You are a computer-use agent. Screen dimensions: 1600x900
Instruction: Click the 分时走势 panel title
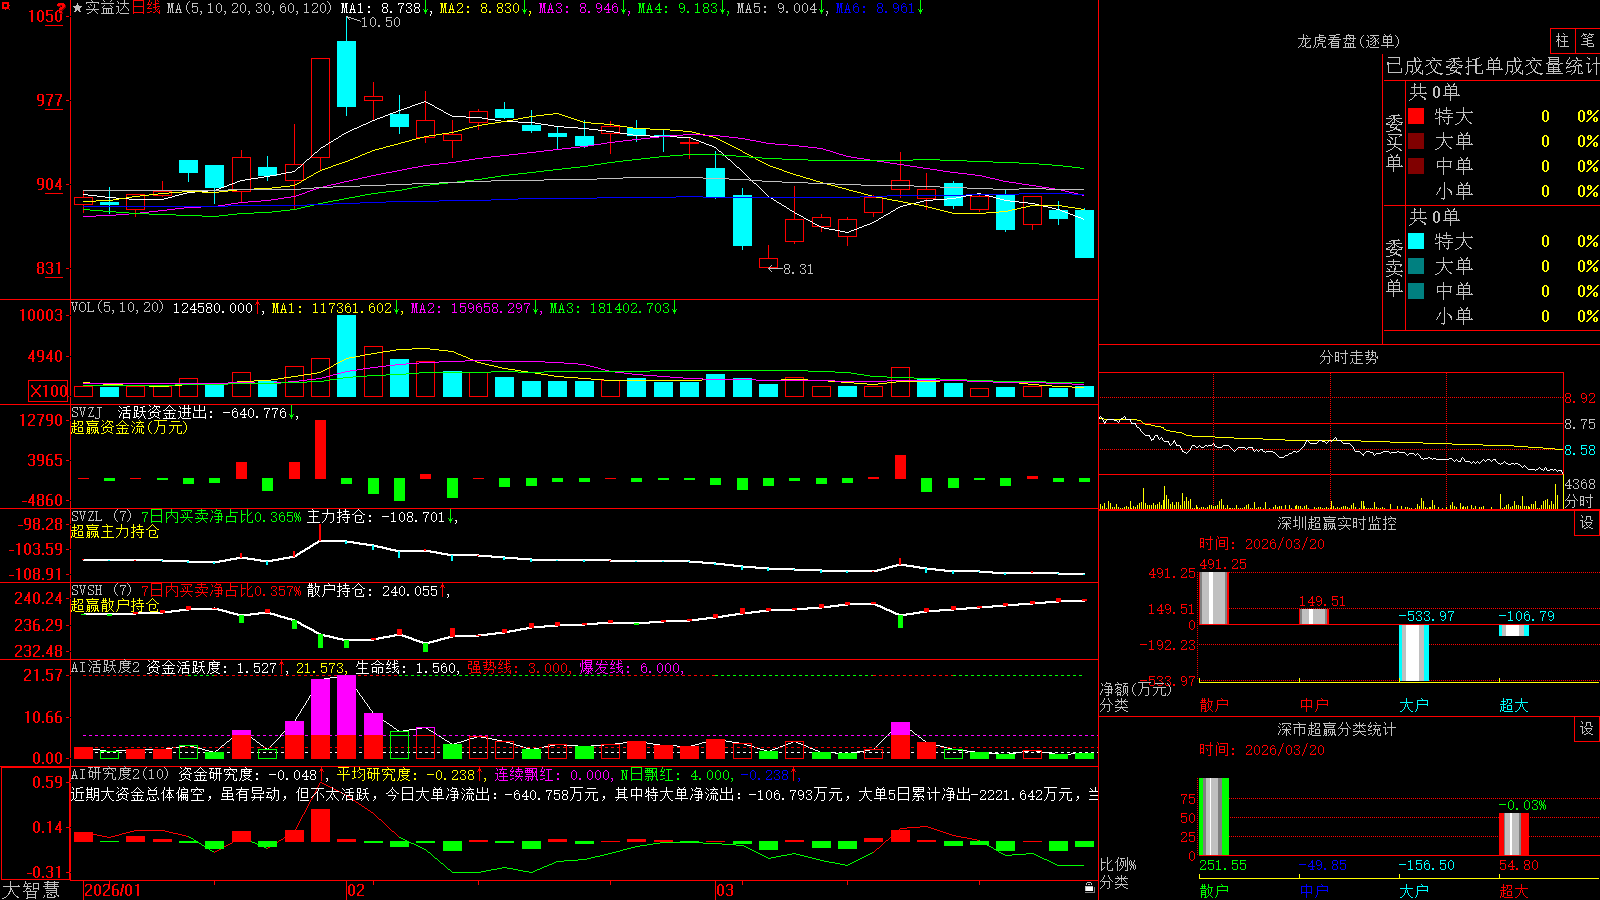1348,357
